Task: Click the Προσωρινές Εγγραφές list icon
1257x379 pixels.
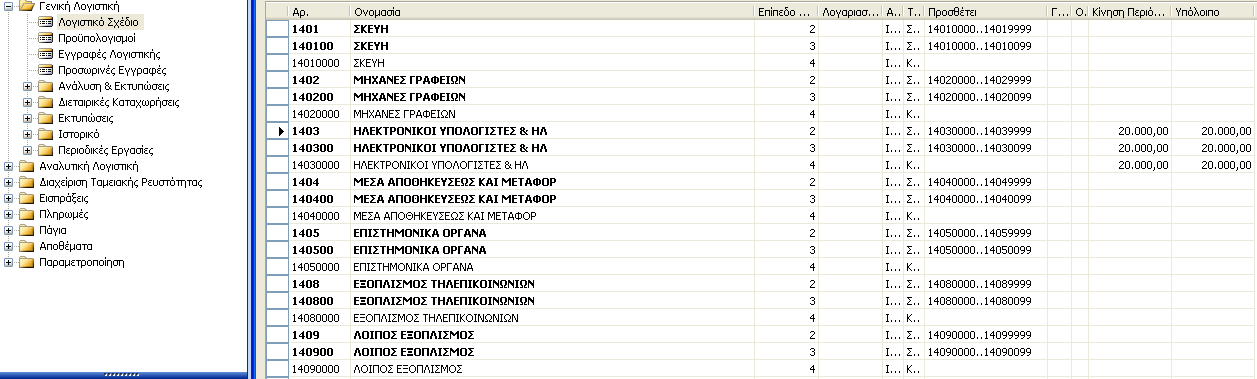Action: [45, 70]
